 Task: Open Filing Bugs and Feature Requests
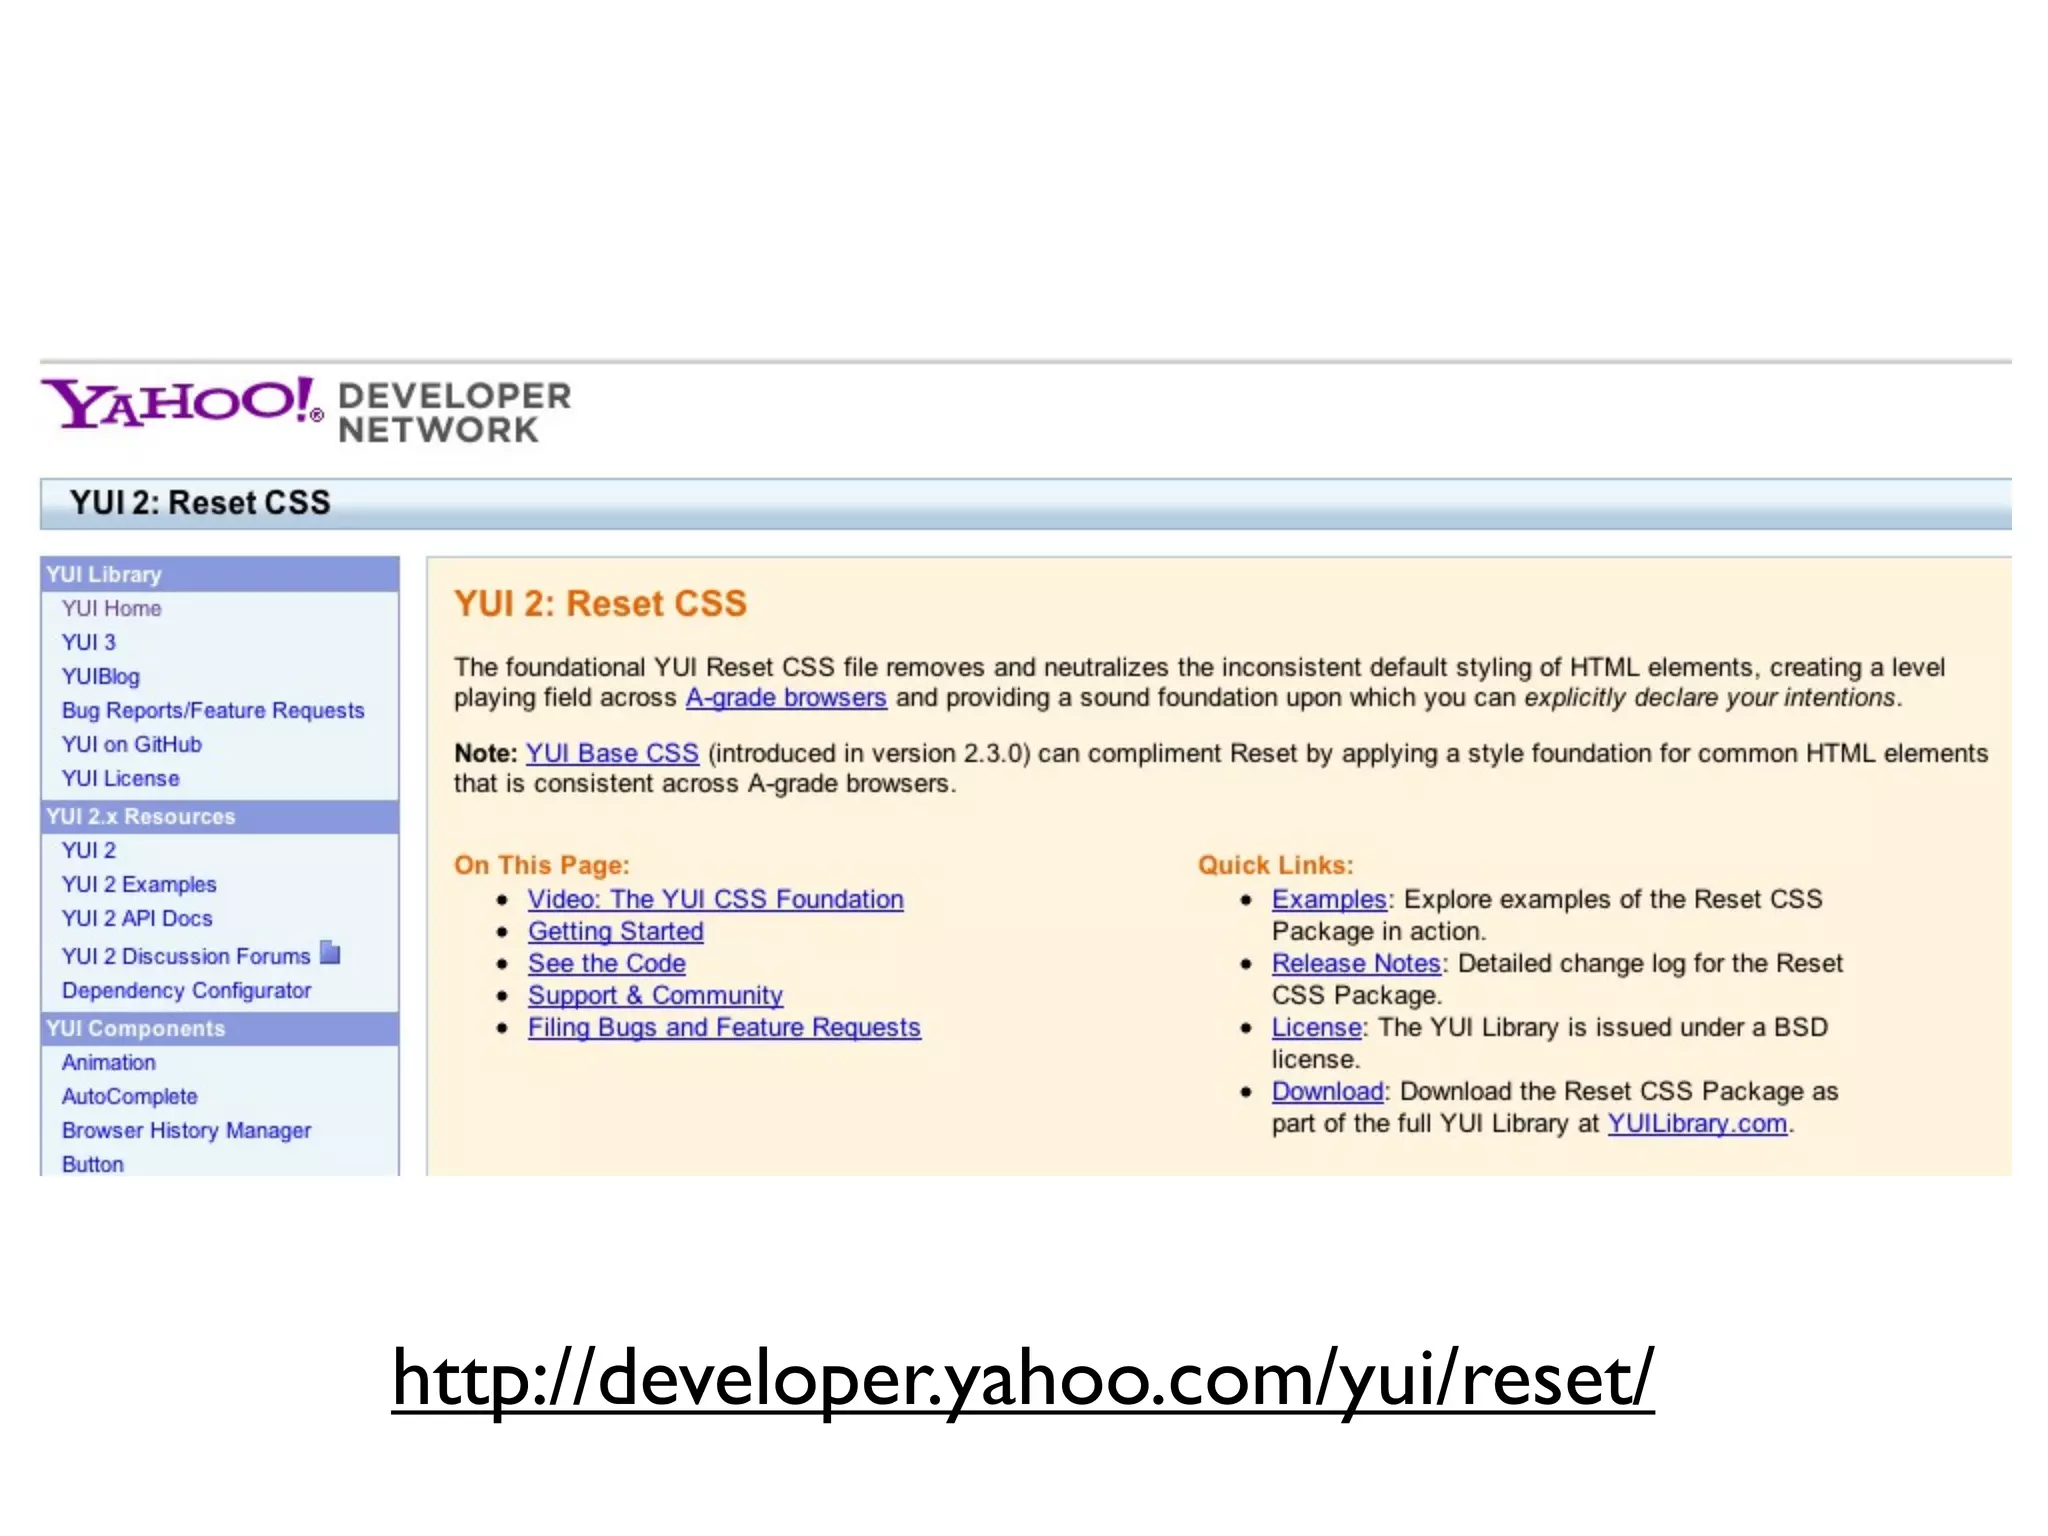pos(725,1027)
